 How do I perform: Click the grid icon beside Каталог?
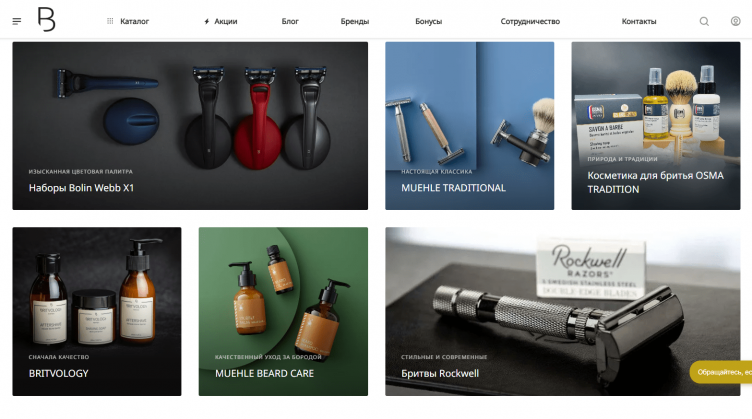[110, 21]
